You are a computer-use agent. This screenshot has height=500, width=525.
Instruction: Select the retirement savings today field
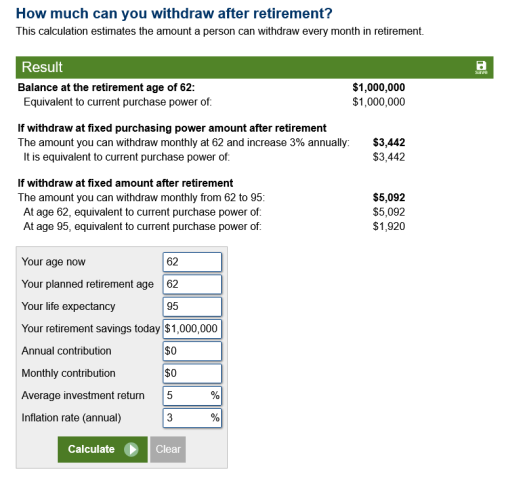coord(192,329)
